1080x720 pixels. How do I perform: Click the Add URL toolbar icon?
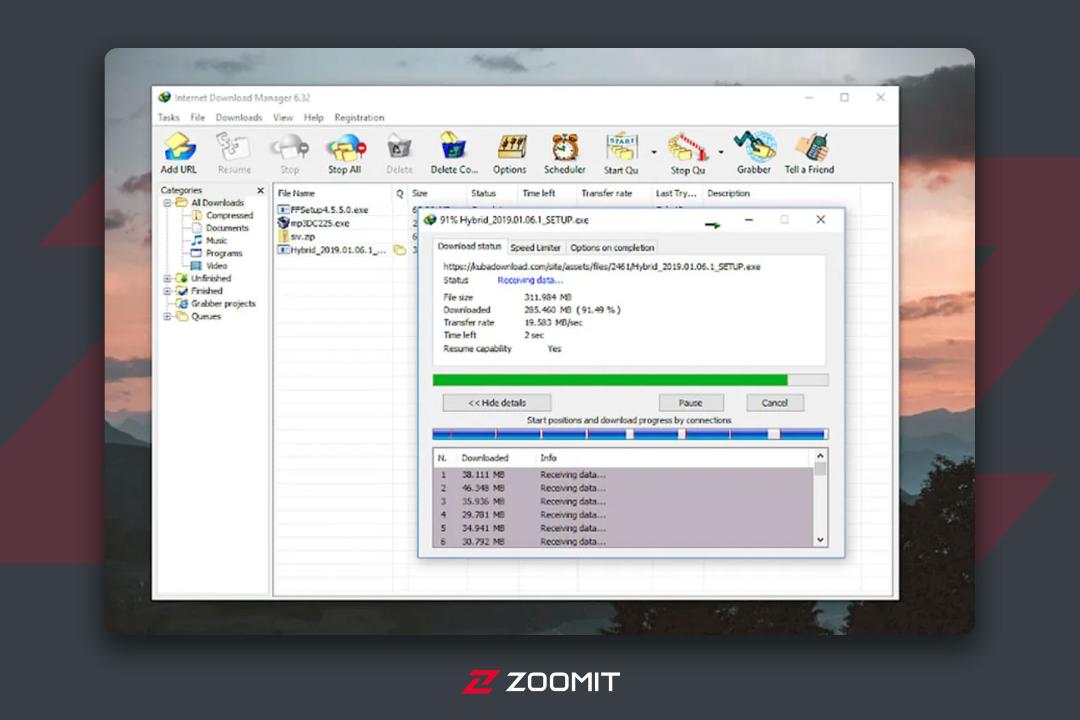coord(178,153)
